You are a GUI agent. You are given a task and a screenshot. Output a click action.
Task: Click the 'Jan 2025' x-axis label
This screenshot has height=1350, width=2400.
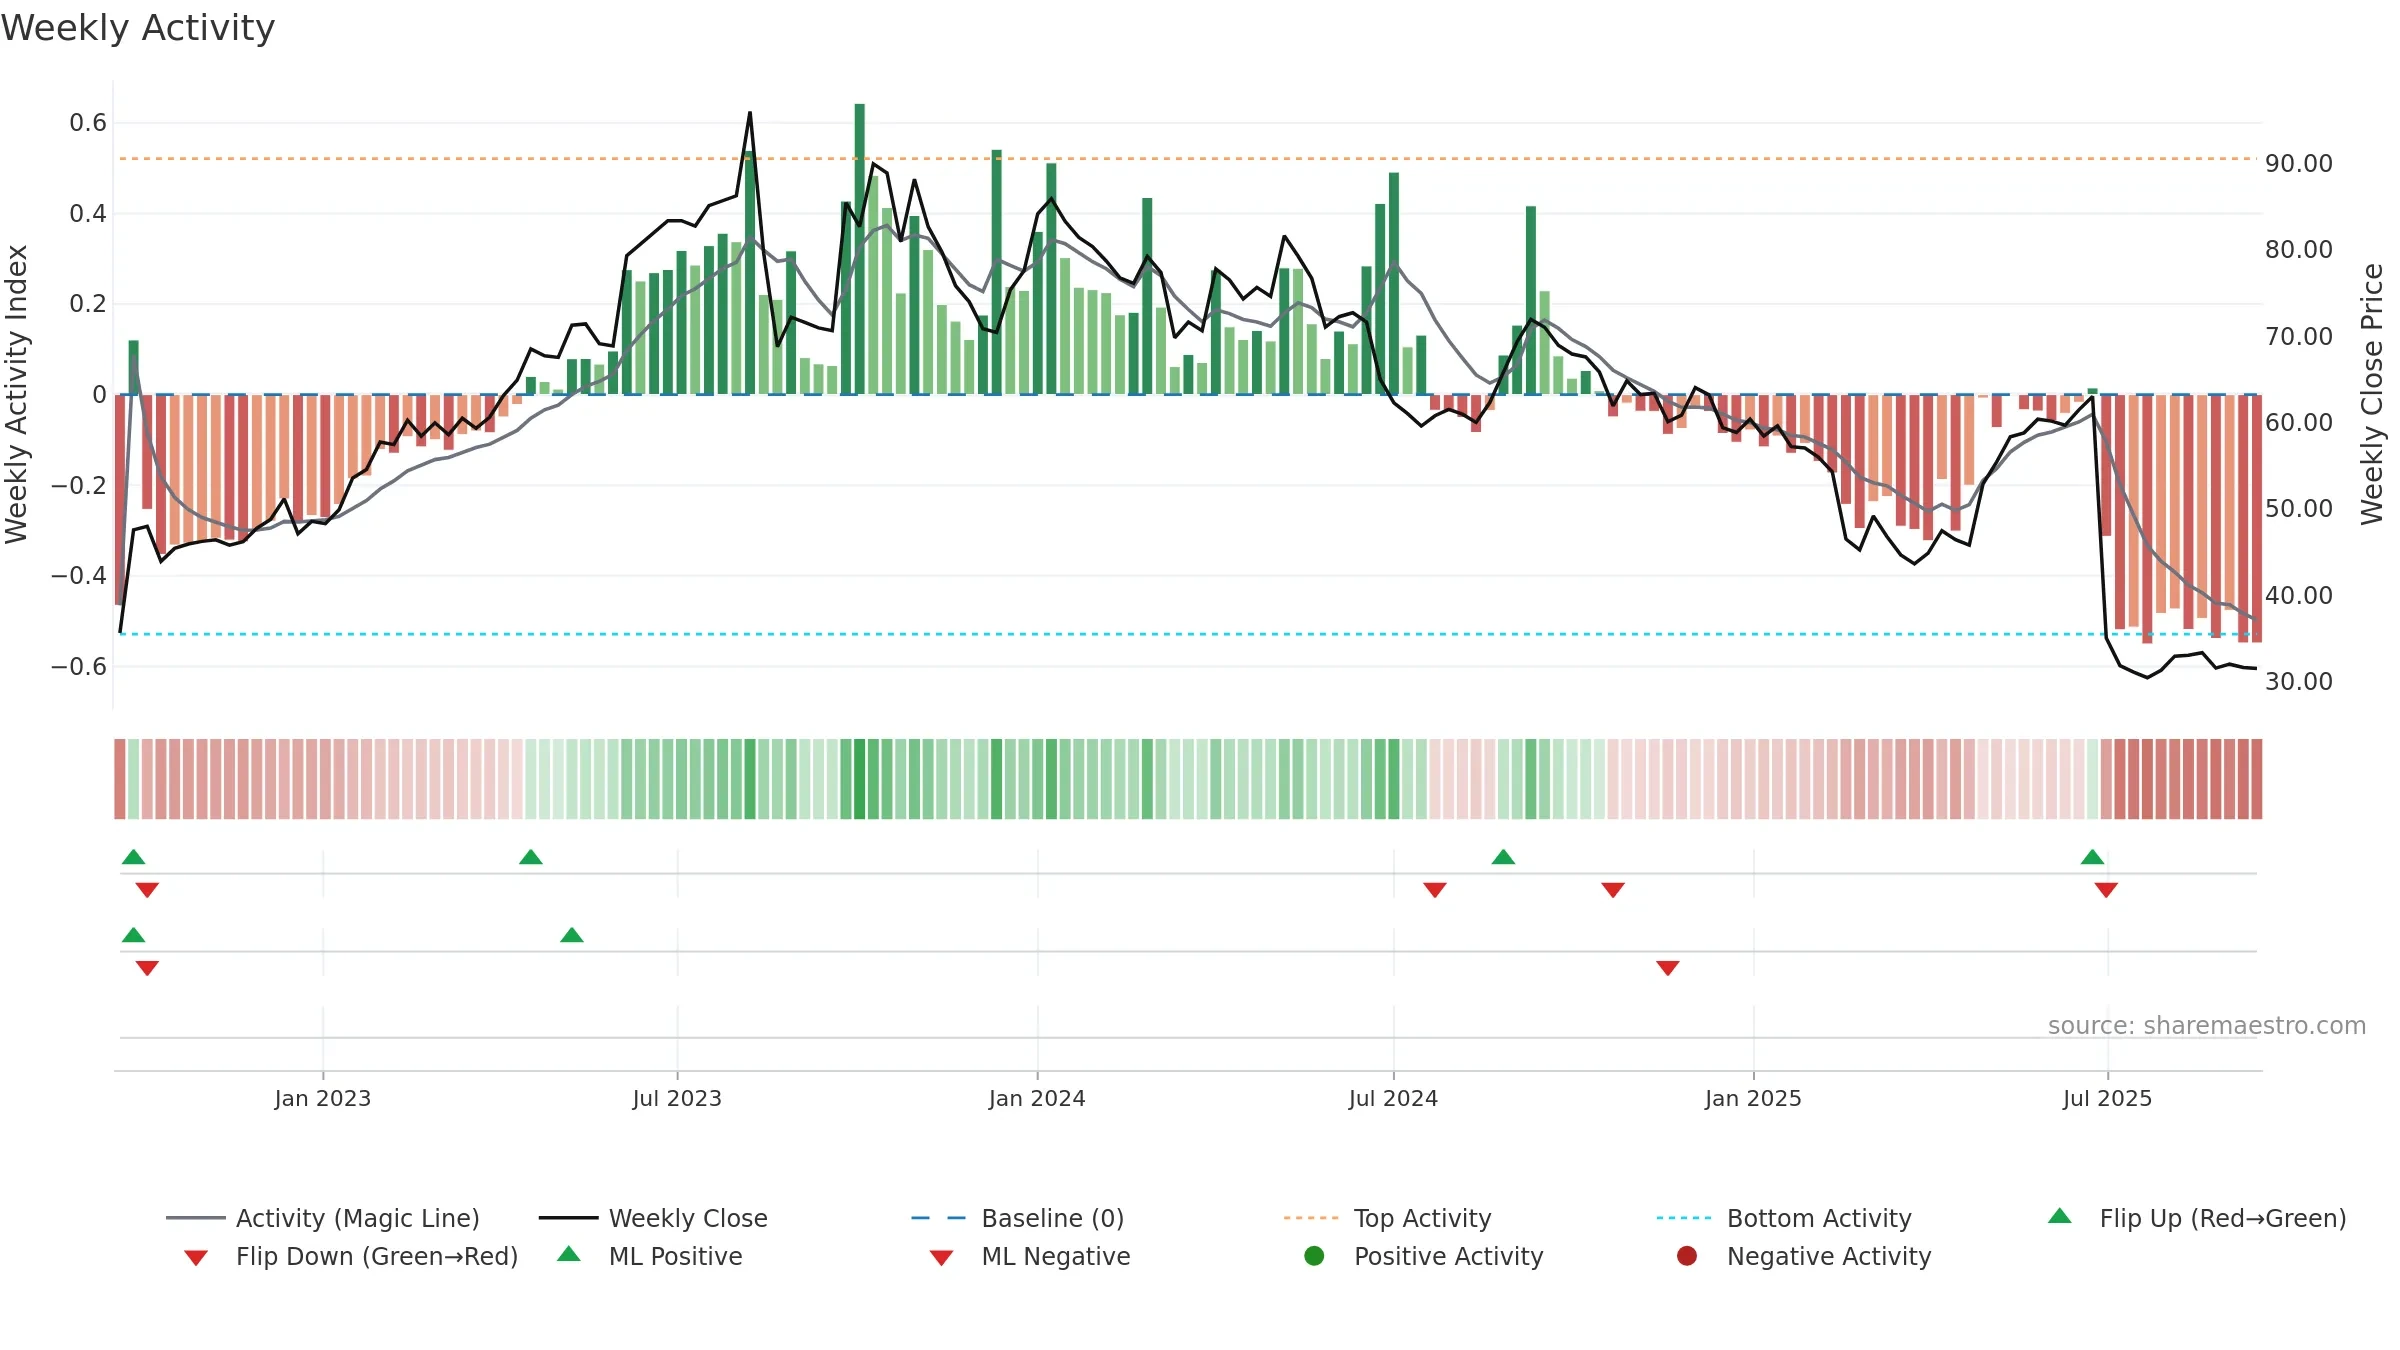coord(1753,1098)
